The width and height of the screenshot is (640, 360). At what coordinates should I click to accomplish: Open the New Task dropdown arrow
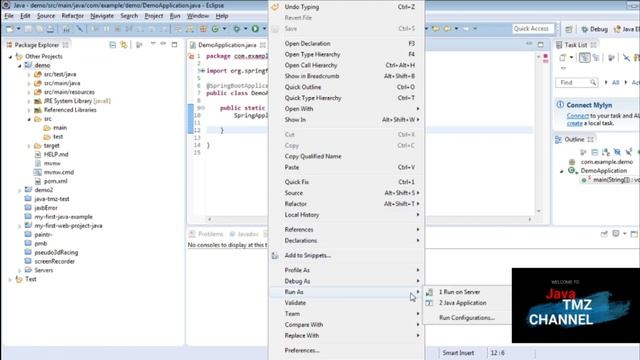pyautogui.click(x=571, y=58)
